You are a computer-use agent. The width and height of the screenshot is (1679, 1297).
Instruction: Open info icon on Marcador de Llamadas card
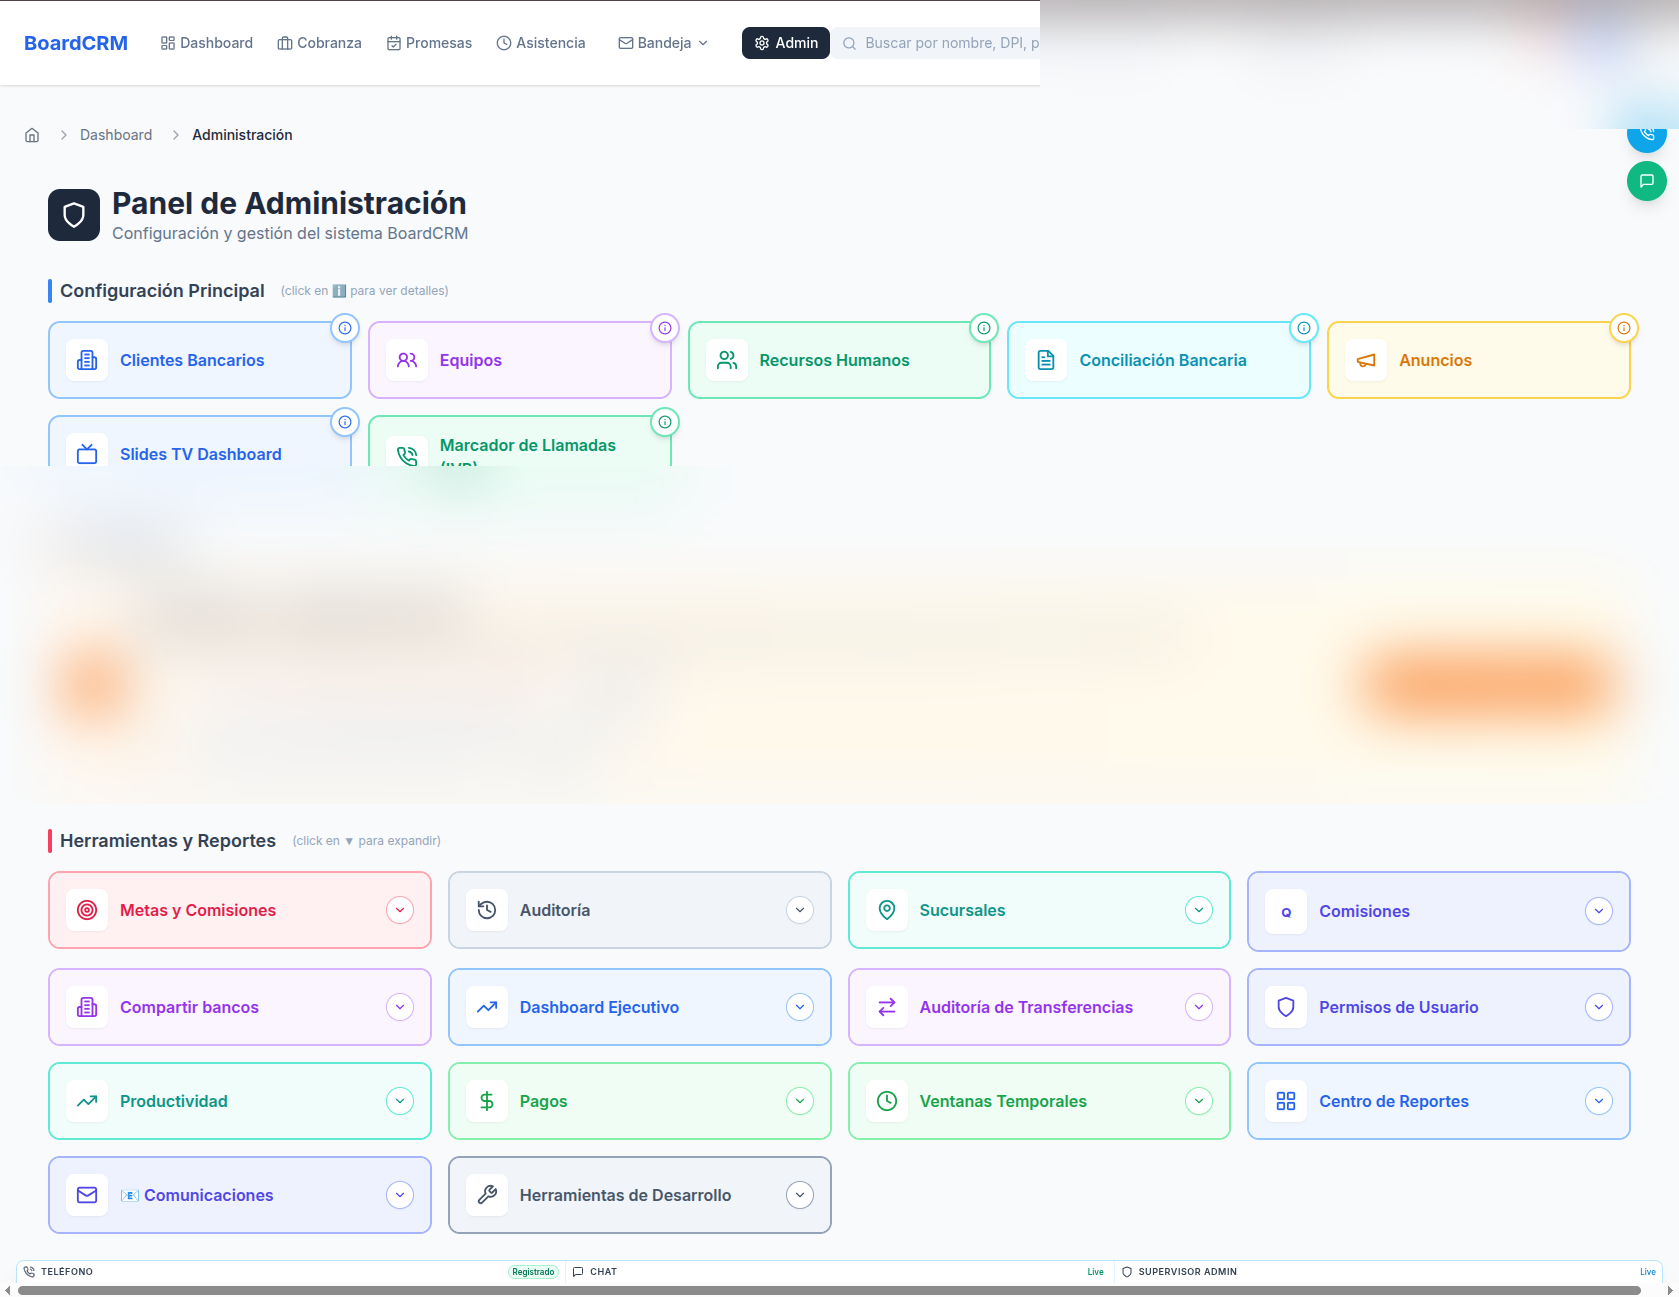tap(665, 422)
